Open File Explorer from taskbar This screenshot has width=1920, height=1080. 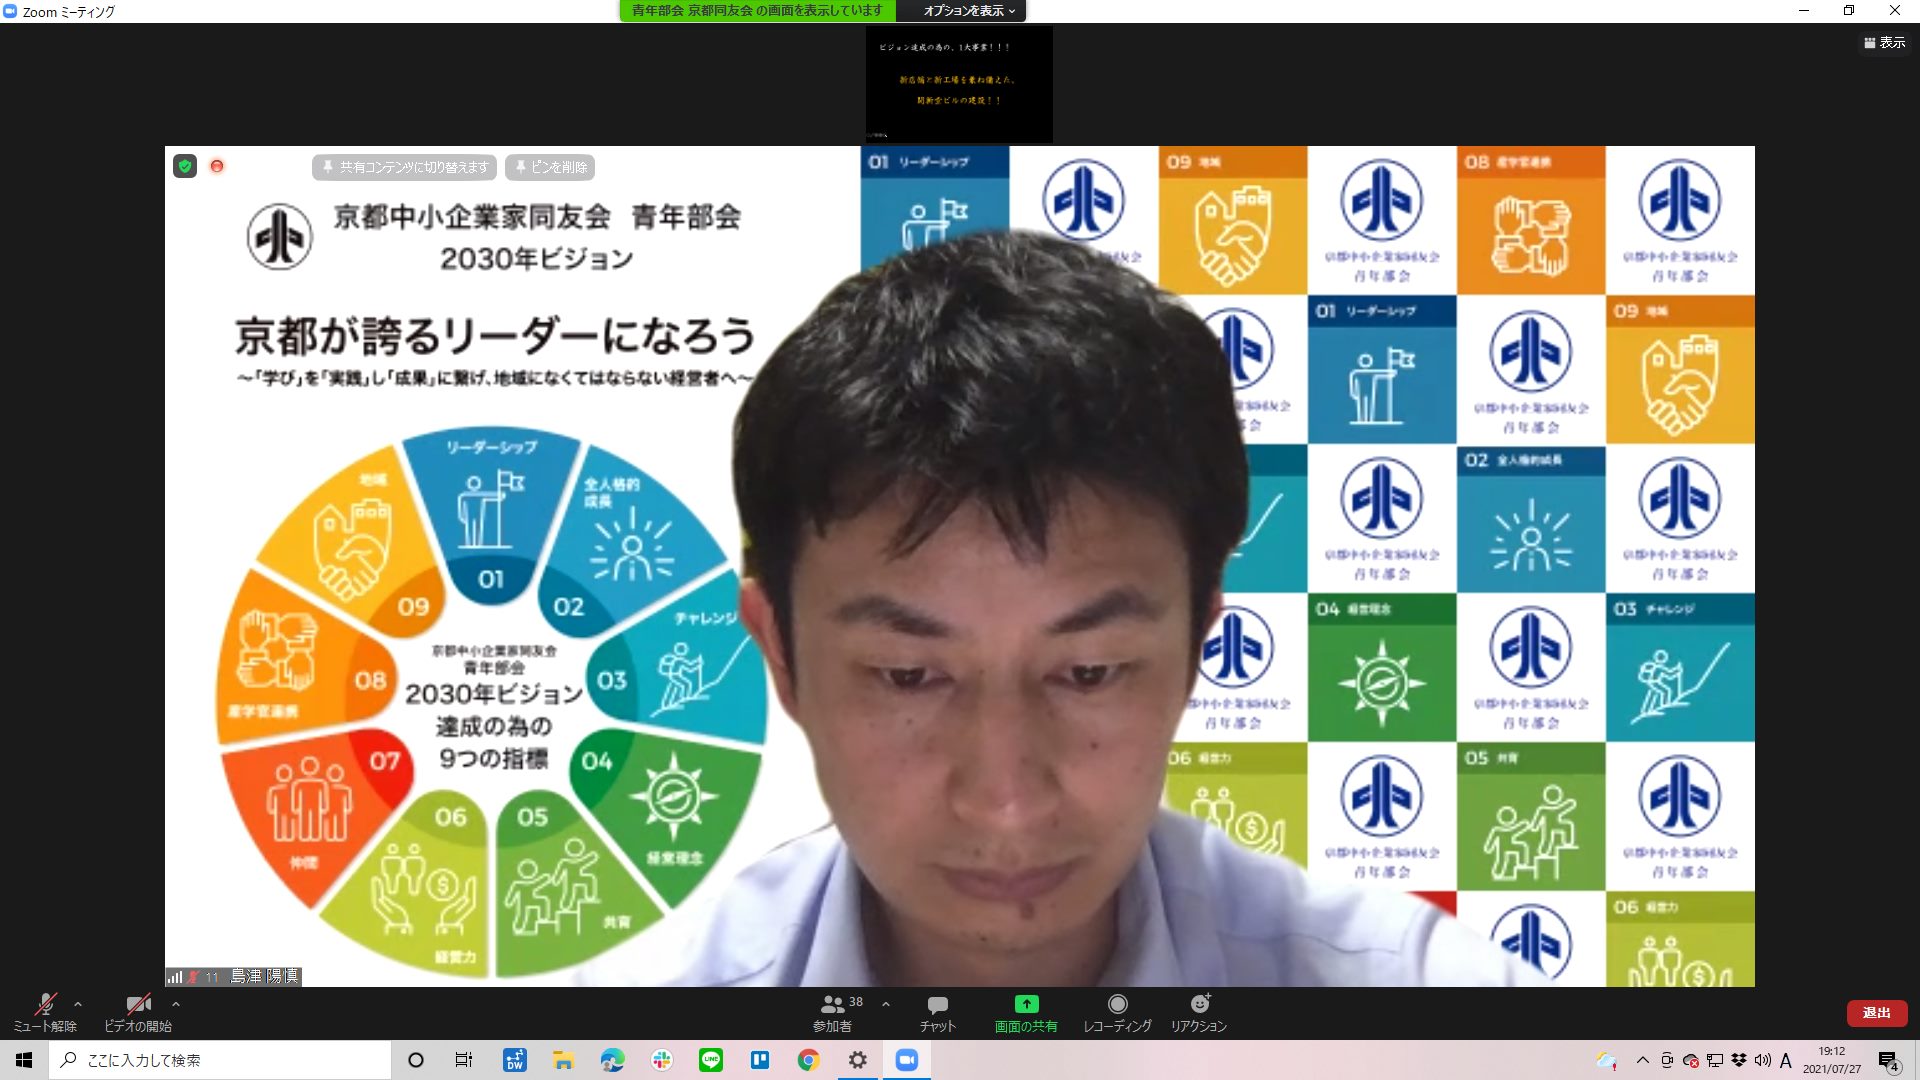tap(564, 1060)
